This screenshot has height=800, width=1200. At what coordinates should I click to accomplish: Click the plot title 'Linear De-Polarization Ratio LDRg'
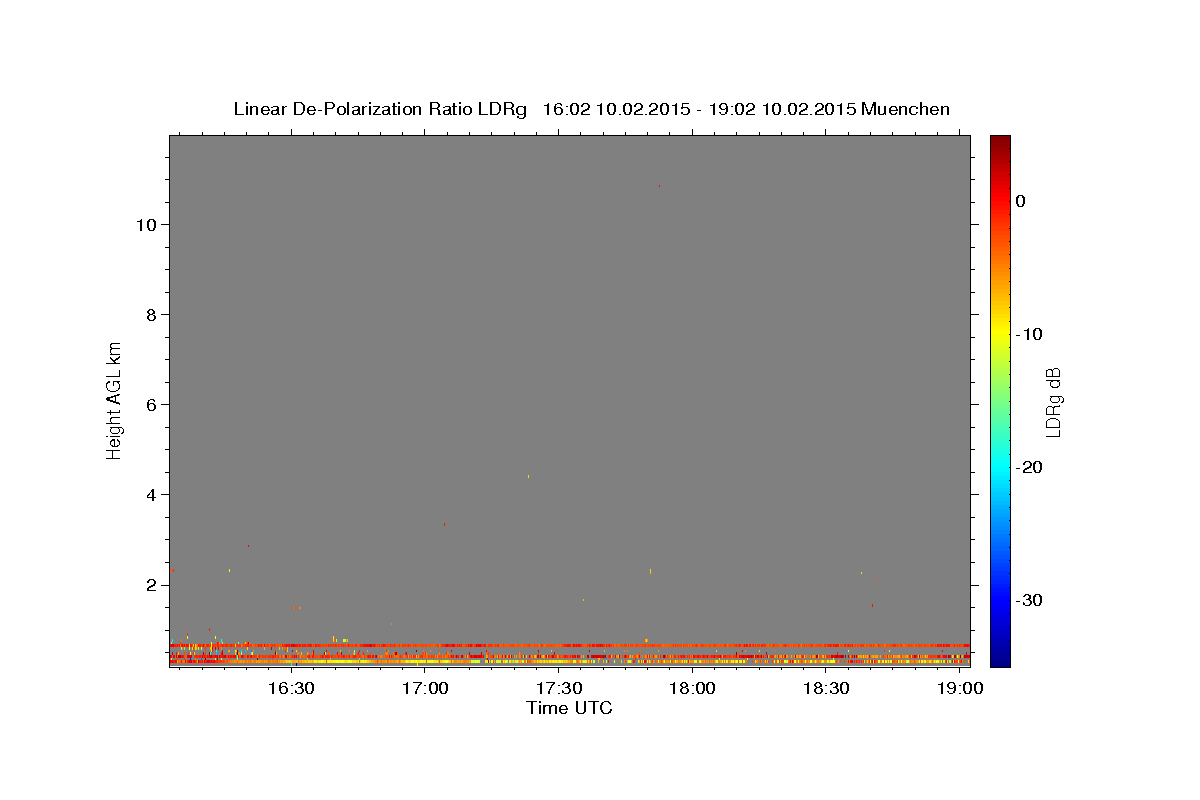pyautogui.click(x=380, y=109)
